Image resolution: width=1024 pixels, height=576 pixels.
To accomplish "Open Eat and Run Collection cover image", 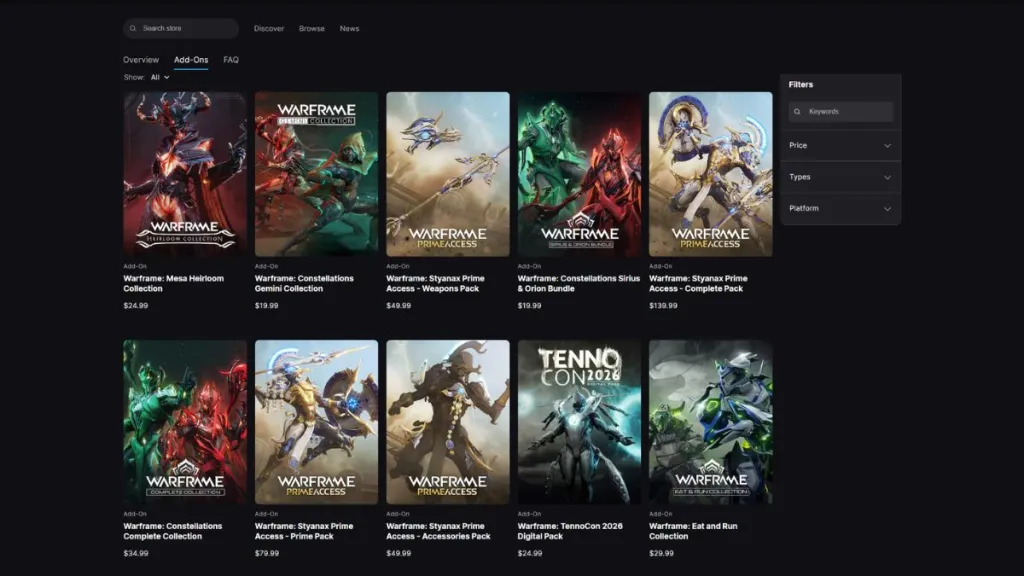I will 711,422.
